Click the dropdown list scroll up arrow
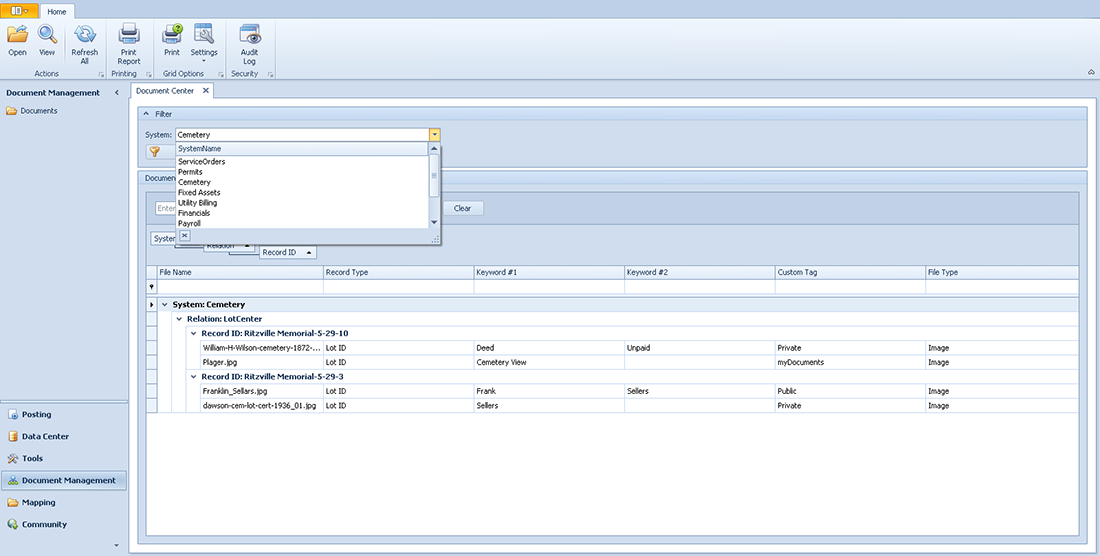Screen dimensions: 1100x556 [x=434, y=149]
